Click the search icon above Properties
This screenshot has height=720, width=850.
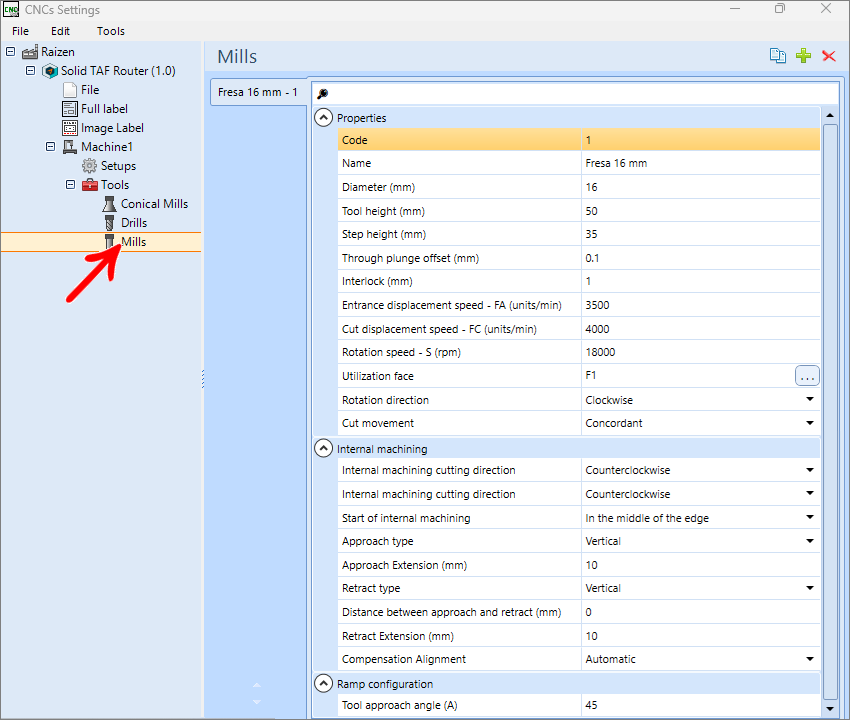click(323, 94)
